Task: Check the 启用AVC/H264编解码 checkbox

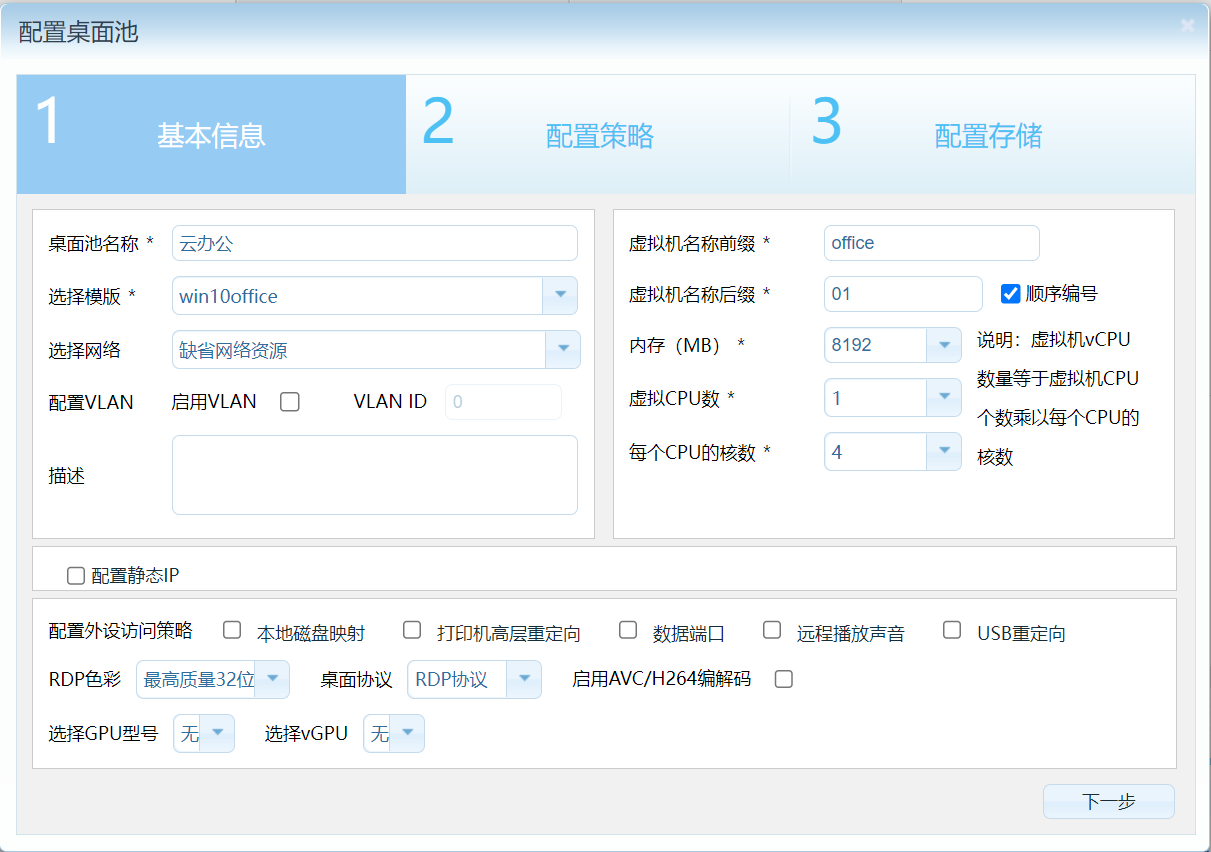Action: 783,679
